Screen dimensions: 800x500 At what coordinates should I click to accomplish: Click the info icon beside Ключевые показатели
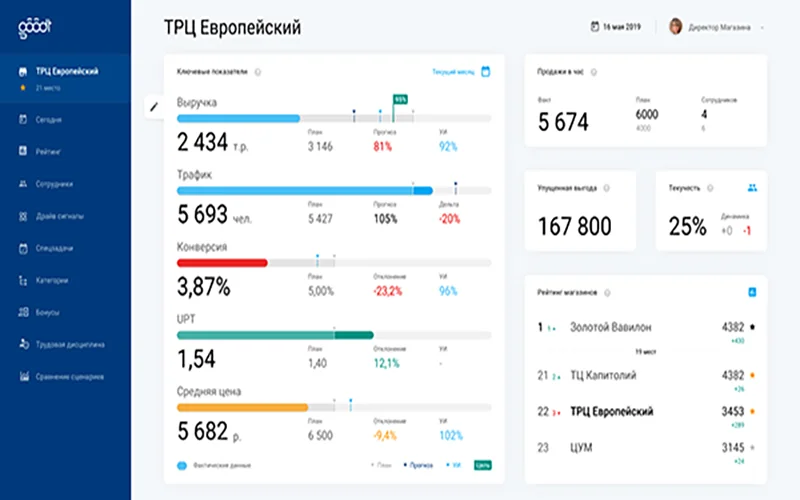tap(258, 72)
